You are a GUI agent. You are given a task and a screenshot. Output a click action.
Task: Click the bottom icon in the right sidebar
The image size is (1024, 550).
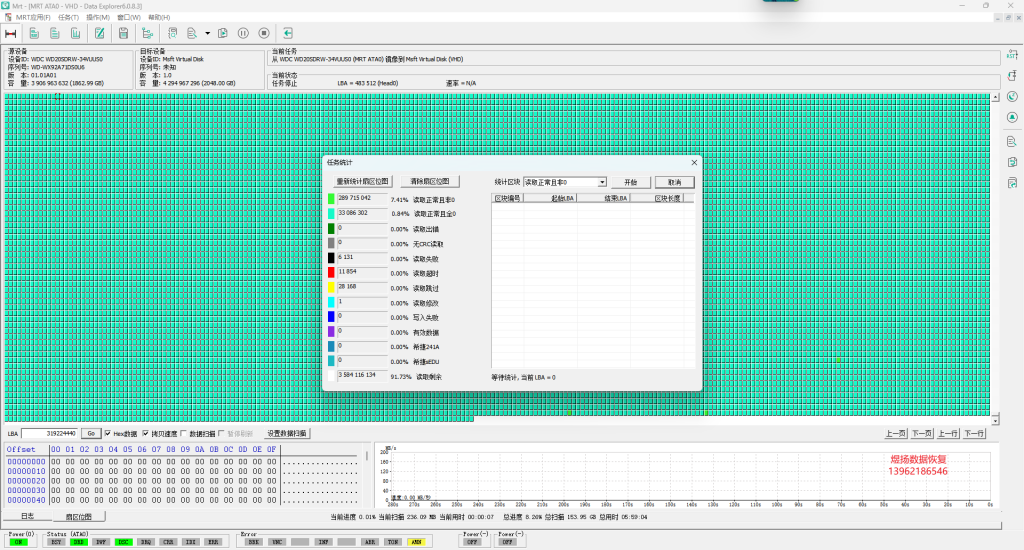[1012, 183]
